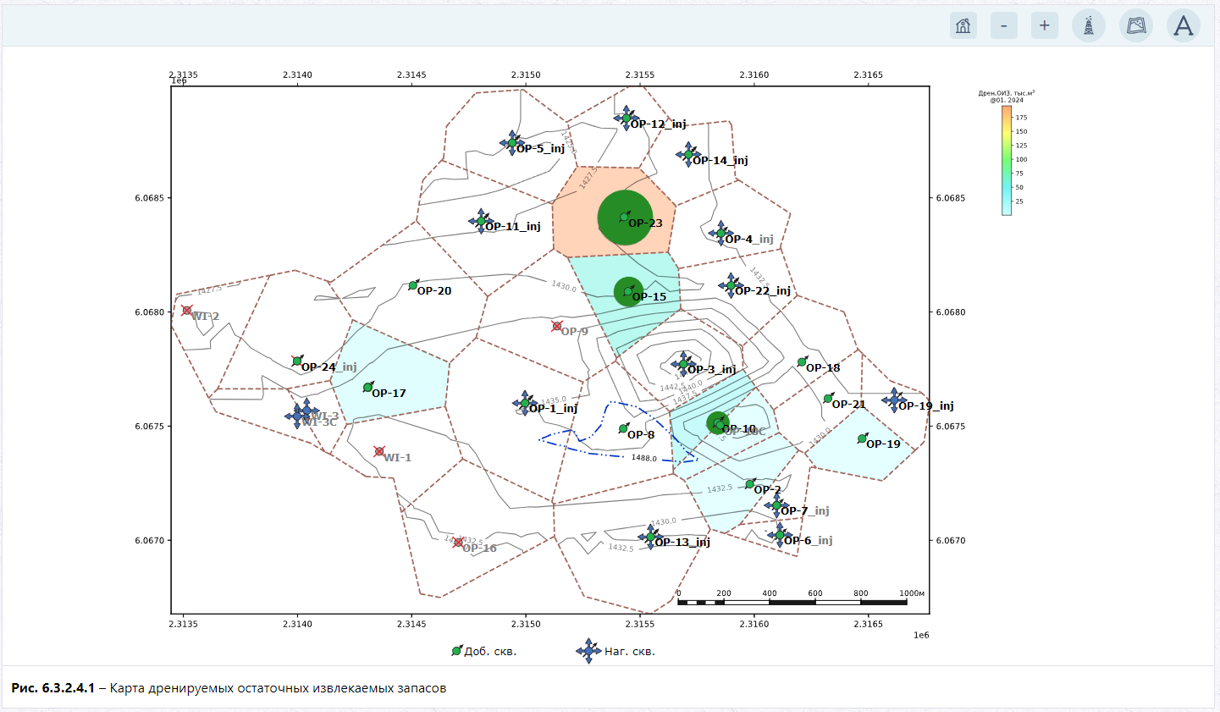Toggle wells display via oil derrick icon
Viewport: 1220px width, 712px height.
click(1089, 26)
